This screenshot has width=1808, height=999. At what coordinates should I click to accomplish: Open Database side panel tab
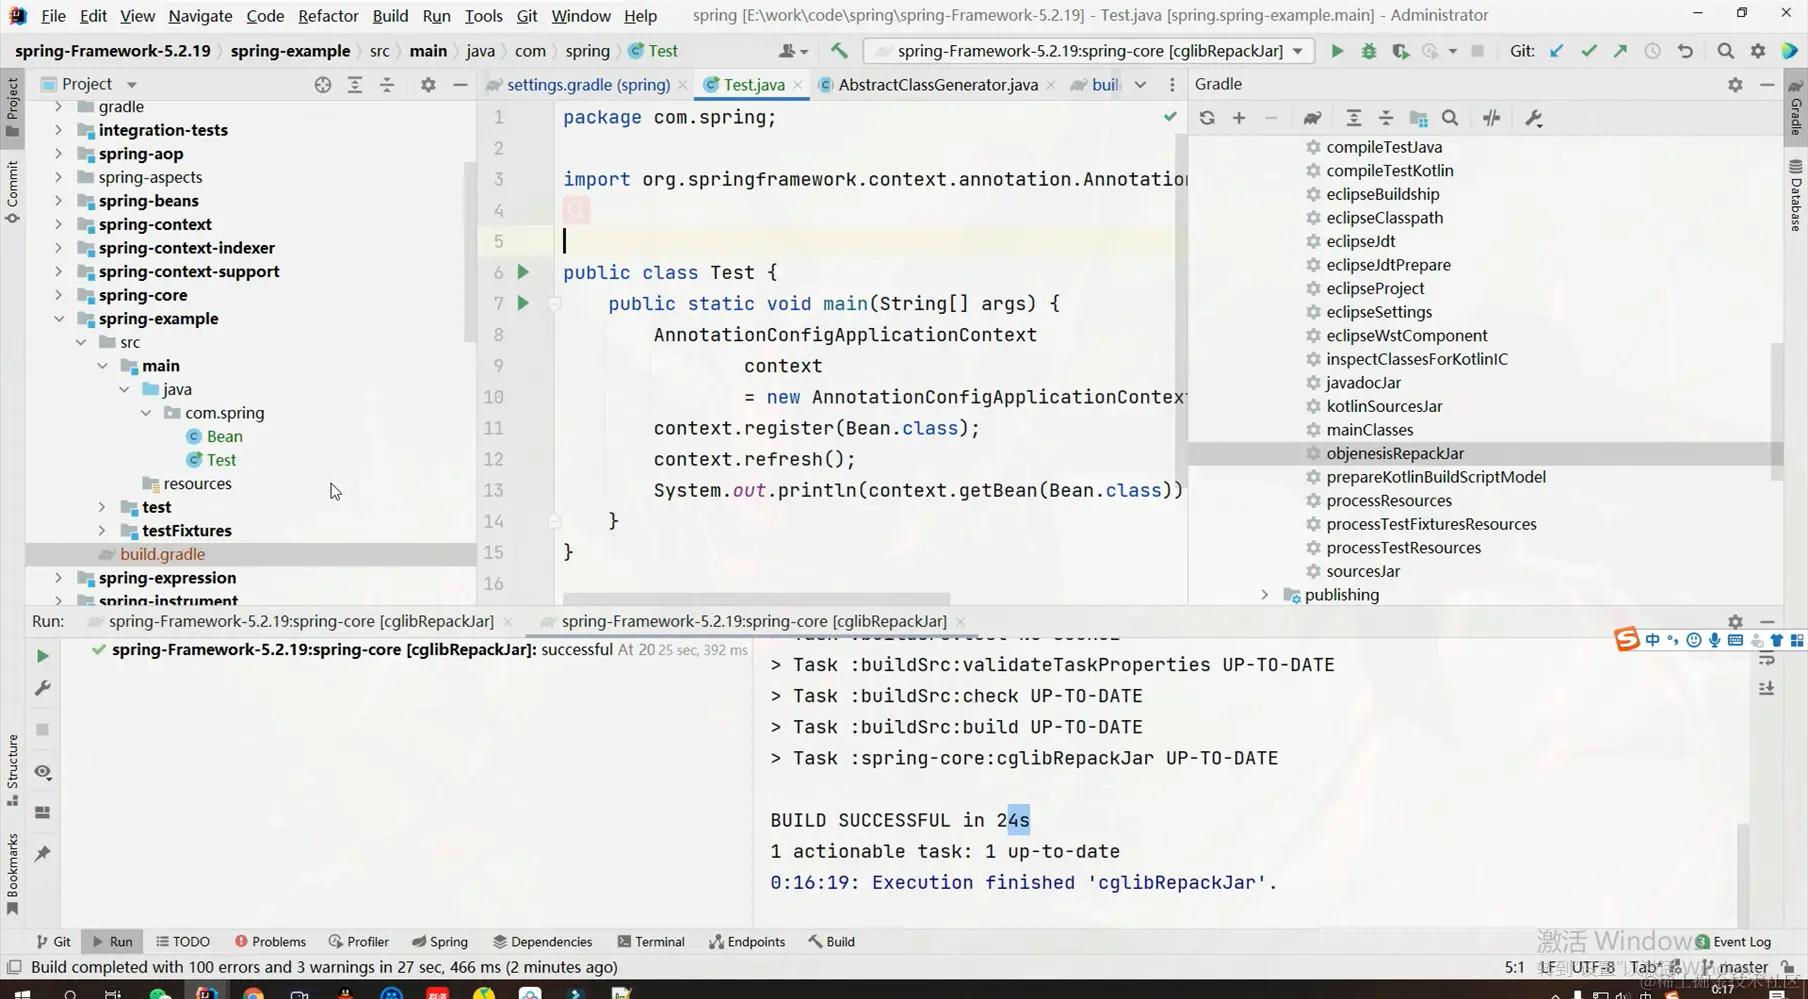click(x=1796, y=195)
